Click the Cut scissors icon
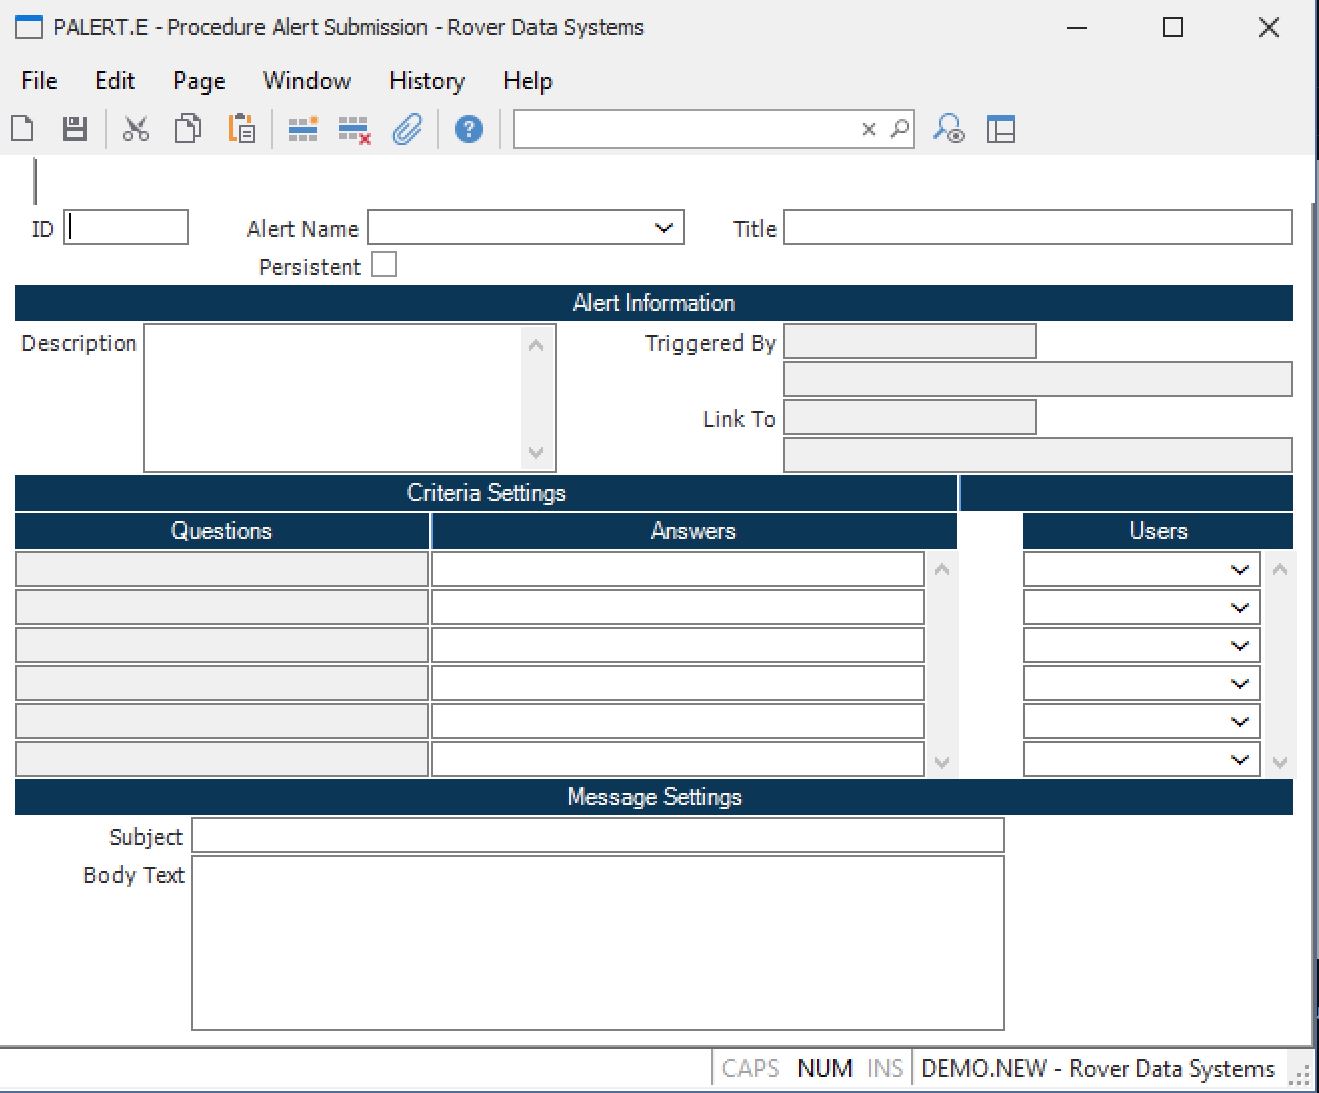Viewport: 1319px width, 1093px height. 136,129
